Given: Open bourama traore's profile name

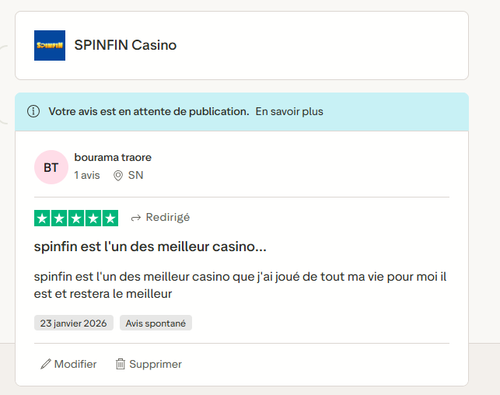Looking at the screenshot, I should click(113, 157).
